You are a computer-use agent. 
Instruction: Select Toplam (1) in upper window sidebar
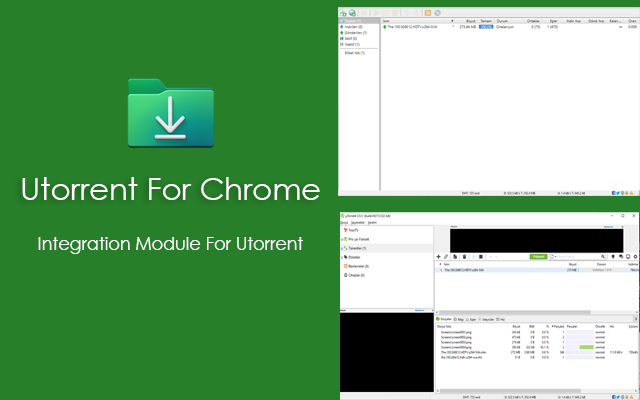tap(359, 21)
